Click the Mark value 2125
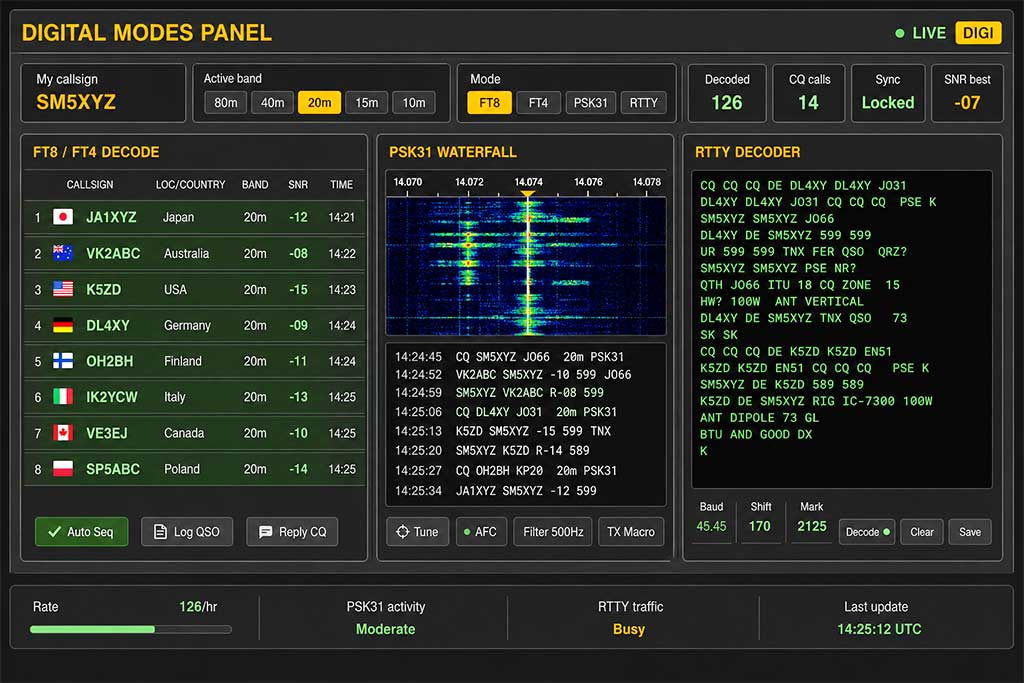The width and height of the screenshot is (1024, 683). tap(812, 526)
